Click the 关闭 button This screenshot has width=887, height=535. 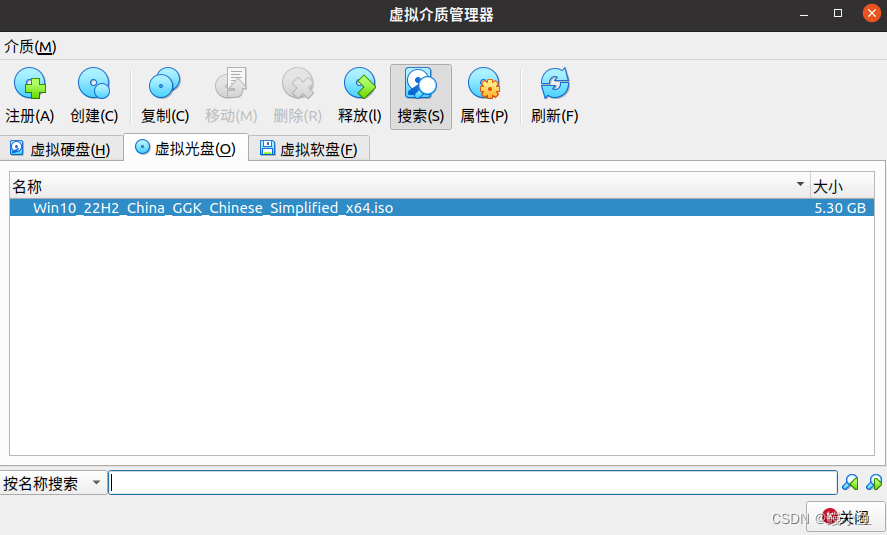846,517
